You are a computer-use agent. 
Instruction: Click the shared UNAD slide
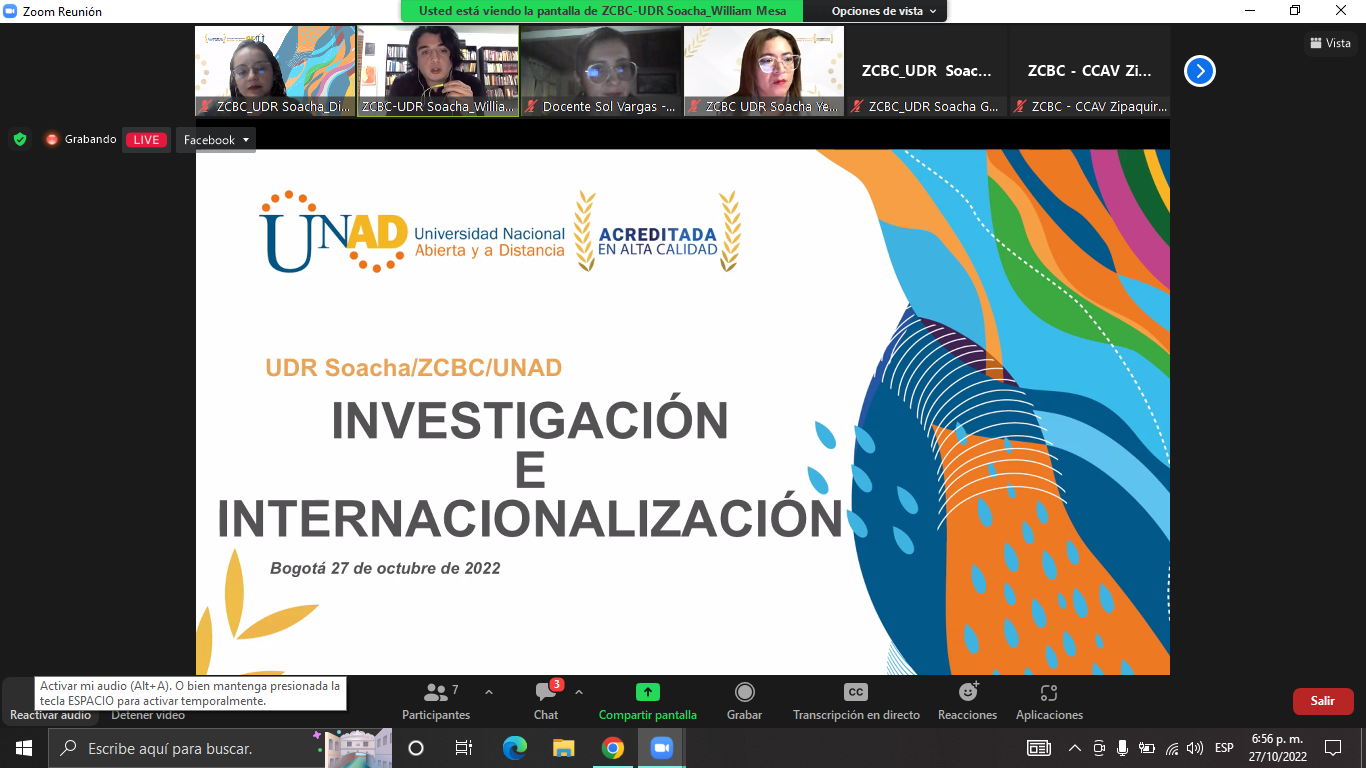click(683, 412)
